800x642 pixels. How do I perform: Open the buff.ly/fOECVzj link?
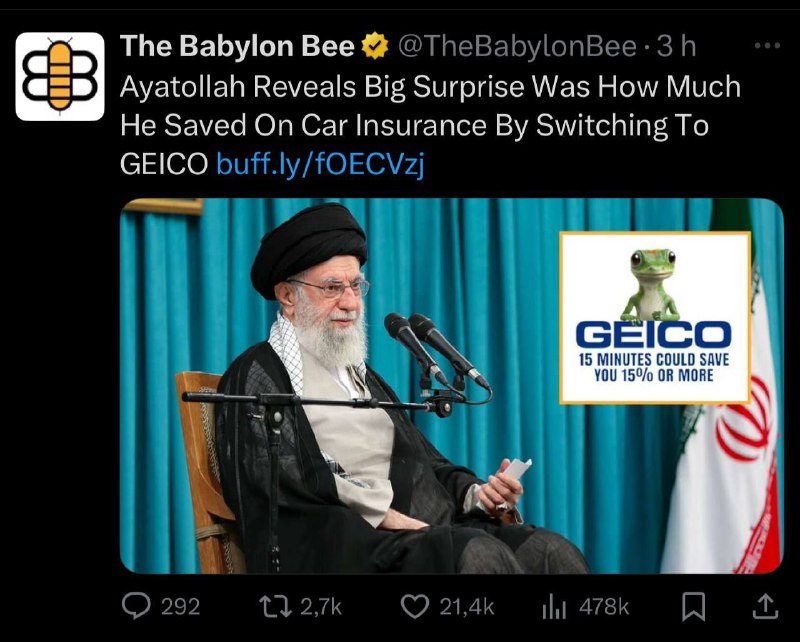(x=320, y=164)
